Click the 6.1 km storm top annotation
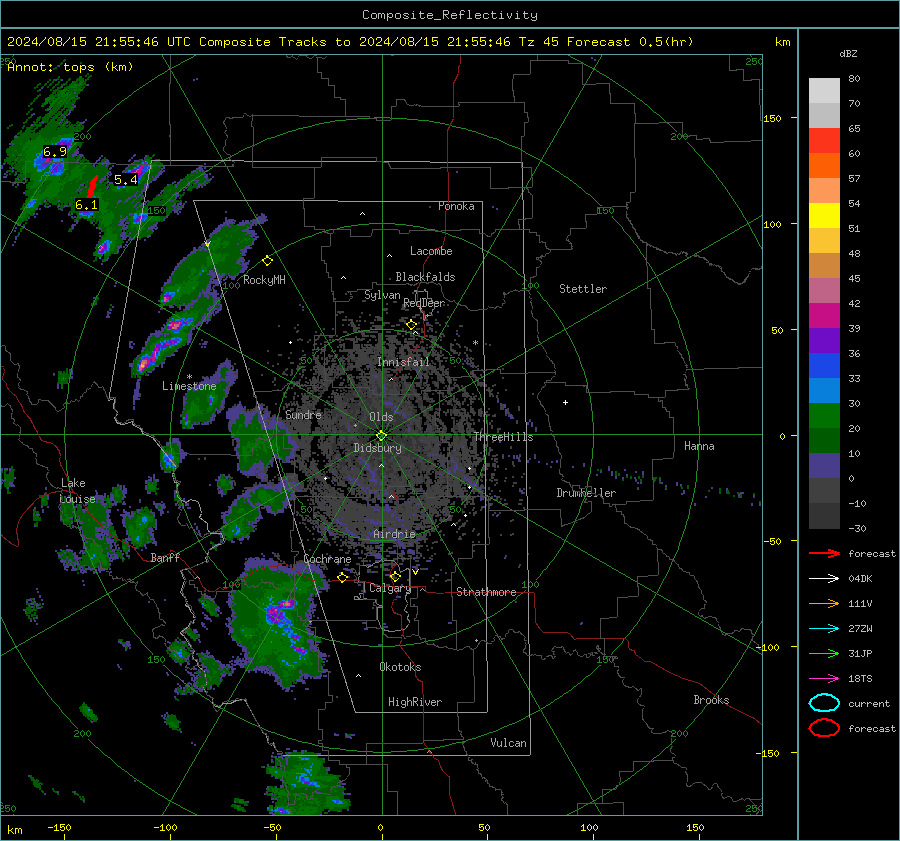Screen dimensions: 900x841 (87, 205)
